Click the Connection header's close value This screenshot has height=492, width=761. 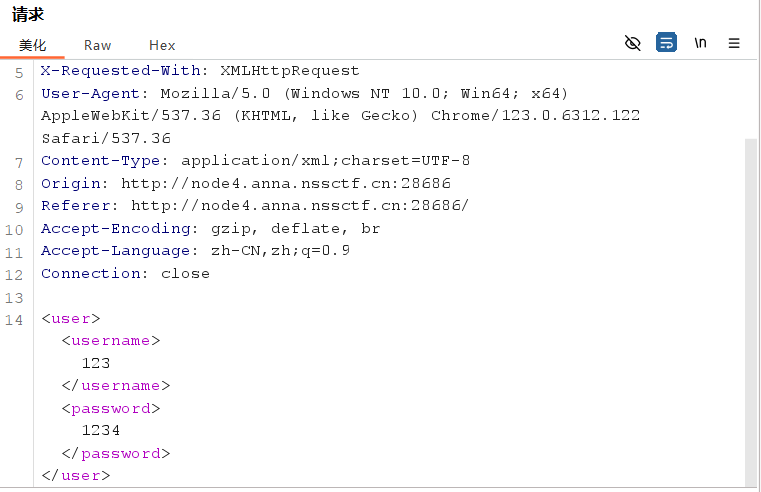coord(185,273)
